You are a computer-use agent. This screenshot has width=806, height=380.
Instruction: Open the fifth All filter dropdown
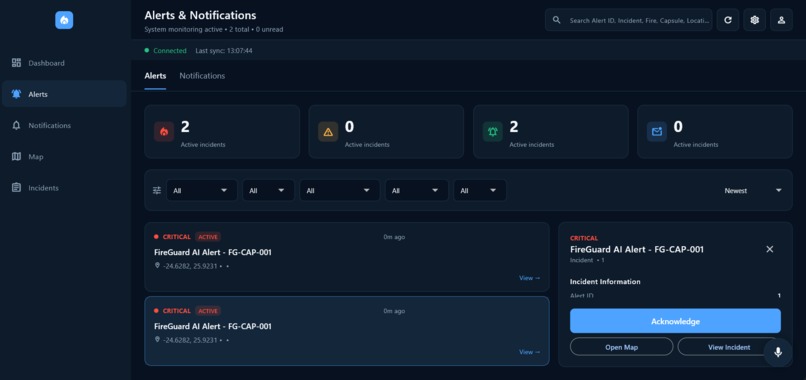[480, 190]
